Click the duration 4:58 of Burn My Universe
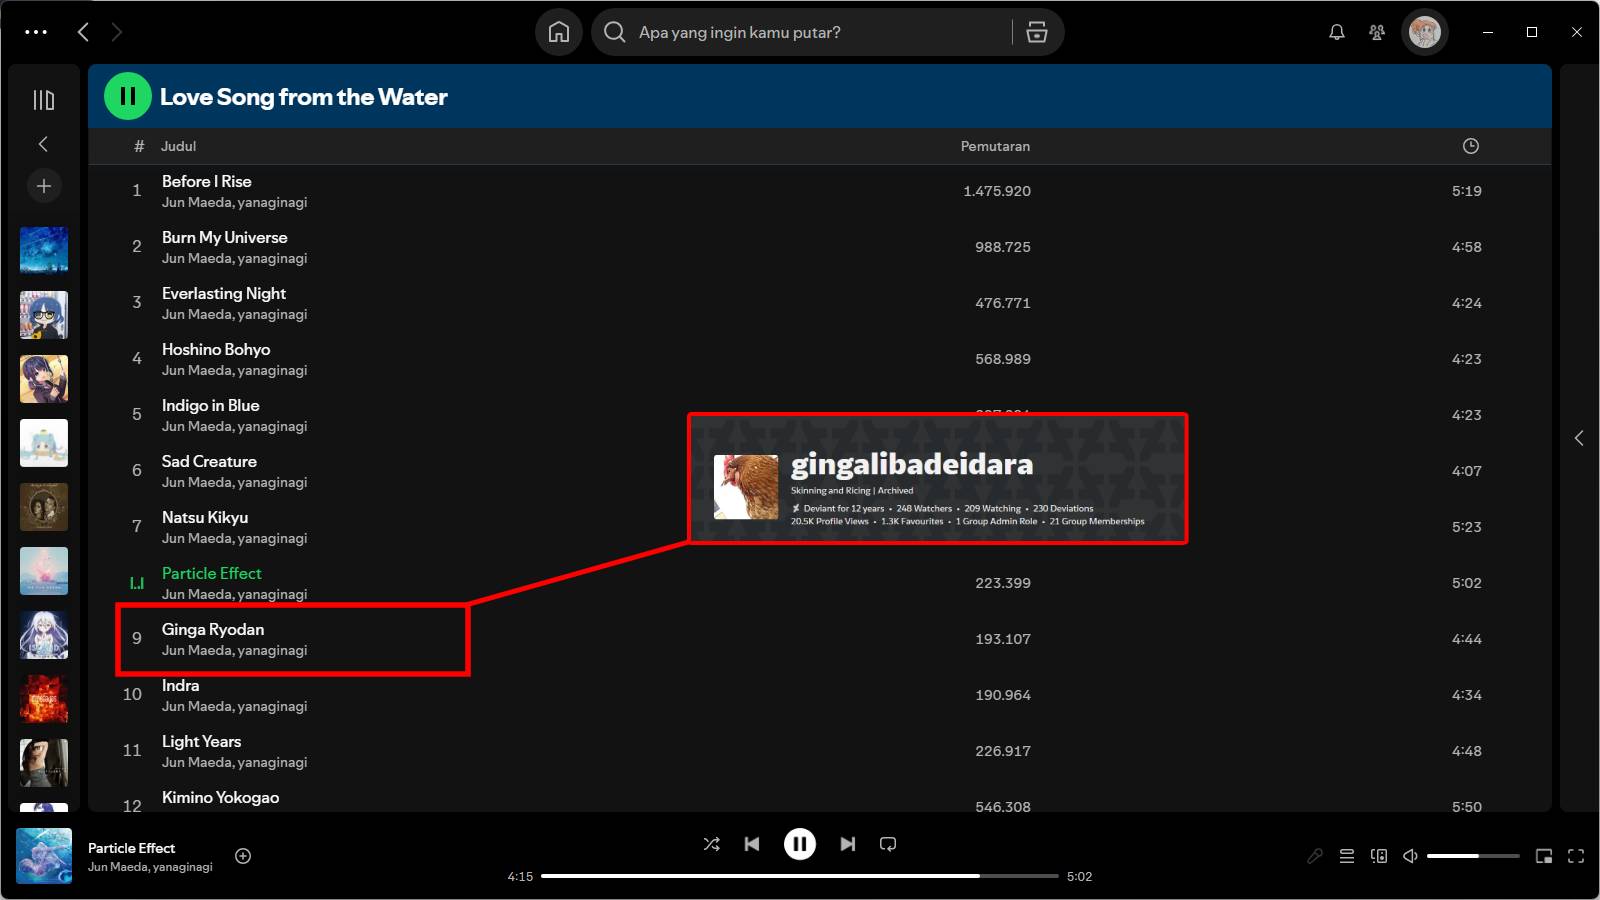This screenshot has height=900, width=1600. pos(1467,247)
